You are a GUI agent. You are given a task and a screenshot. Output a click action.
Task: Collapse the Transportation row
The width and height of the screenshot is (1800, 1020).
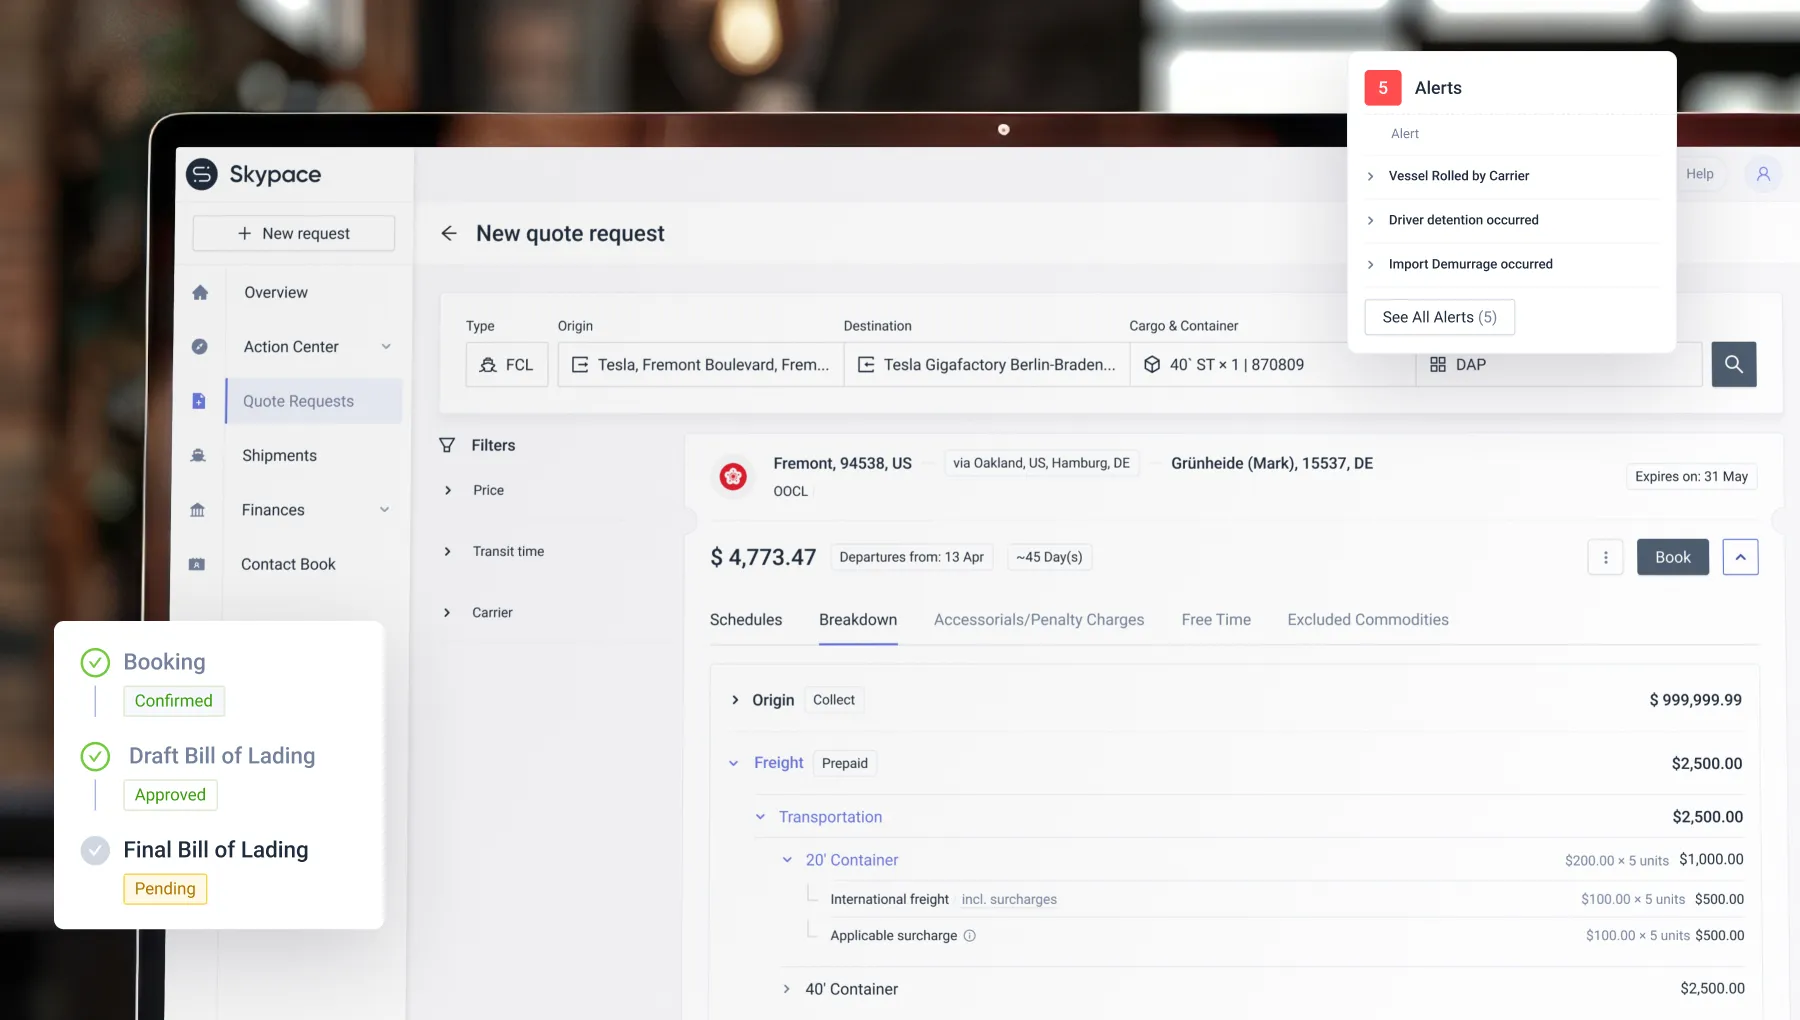(760, 817)
